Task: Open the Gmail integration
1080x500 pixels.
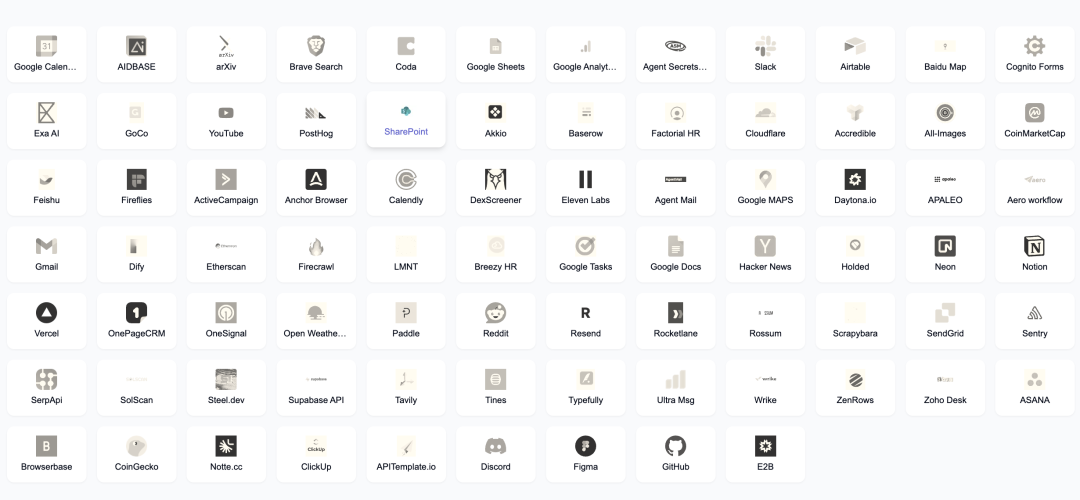Action: pyautogui.click(x=46, y=255)
